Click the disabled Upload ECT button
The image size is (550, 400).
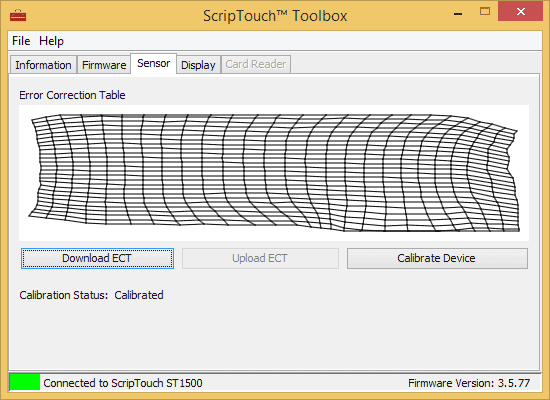[260, 258]
